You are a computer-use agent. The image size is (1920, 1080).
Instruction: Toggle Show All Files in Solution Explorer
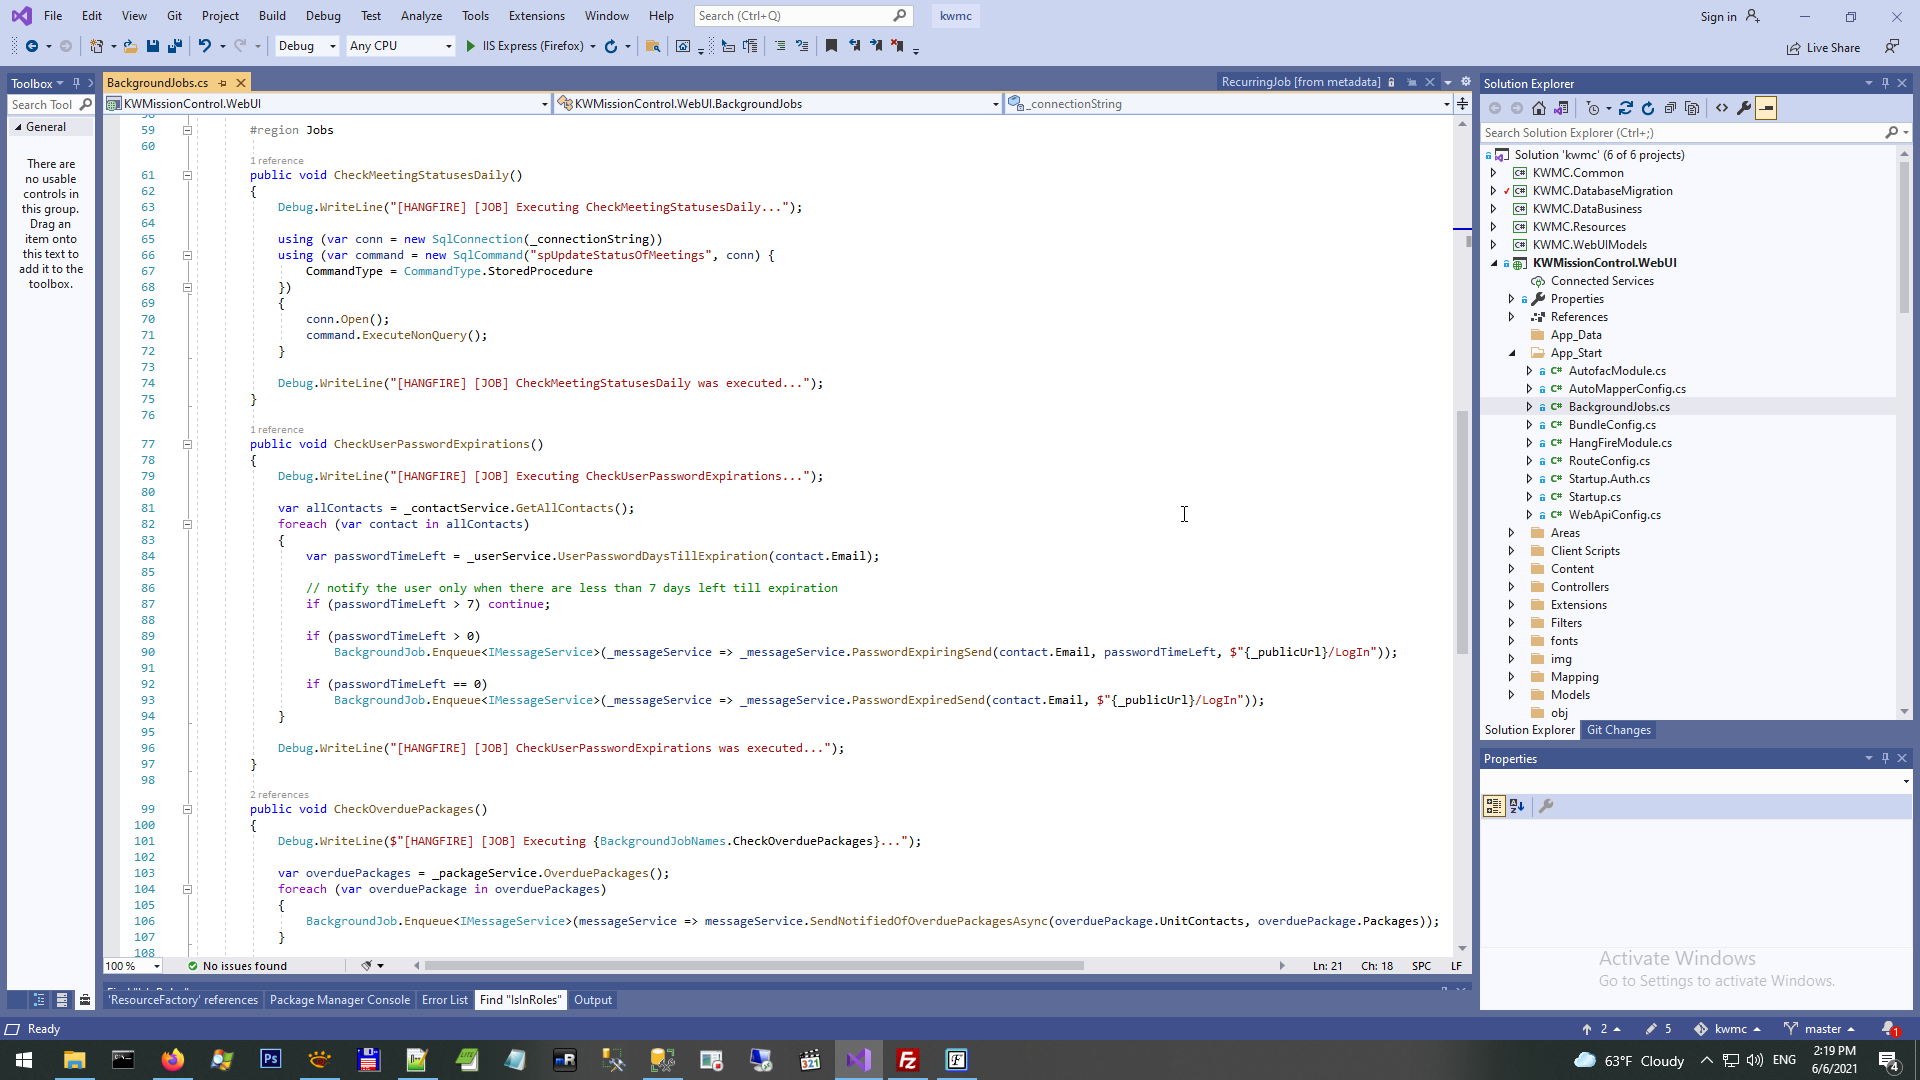point(1692,108)
